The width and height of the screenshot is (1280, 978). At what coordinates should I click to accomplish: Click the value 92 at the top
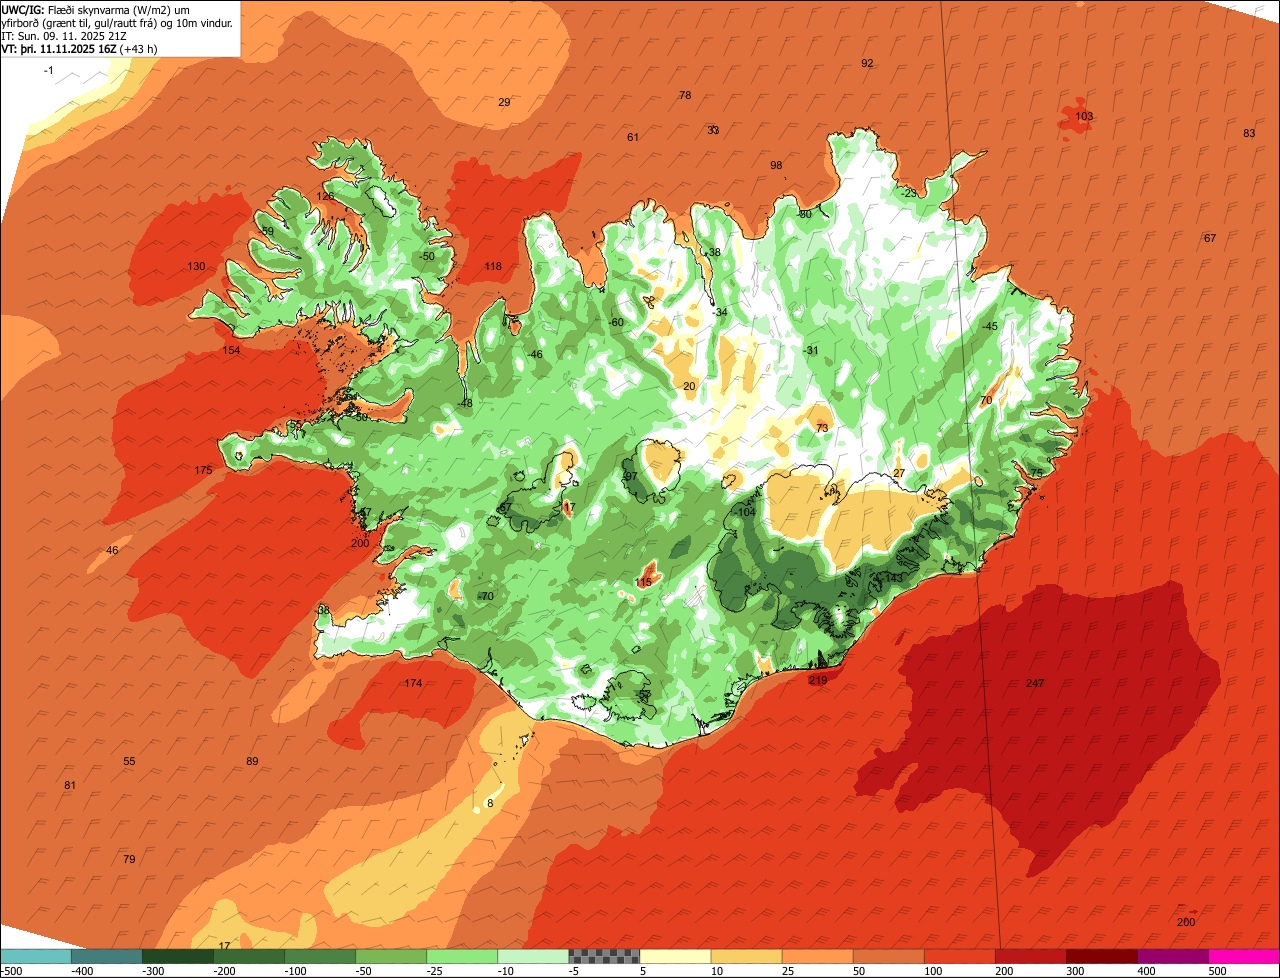coord(867,63)
